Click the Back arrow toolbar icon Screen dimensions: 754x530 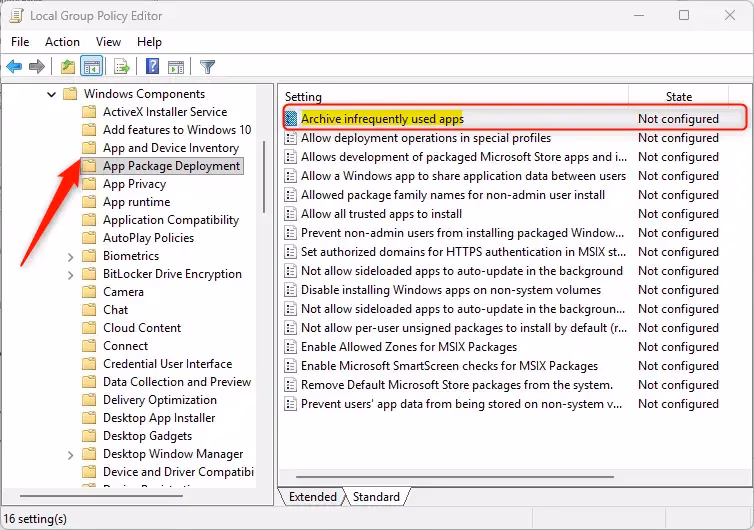point(14,67)
